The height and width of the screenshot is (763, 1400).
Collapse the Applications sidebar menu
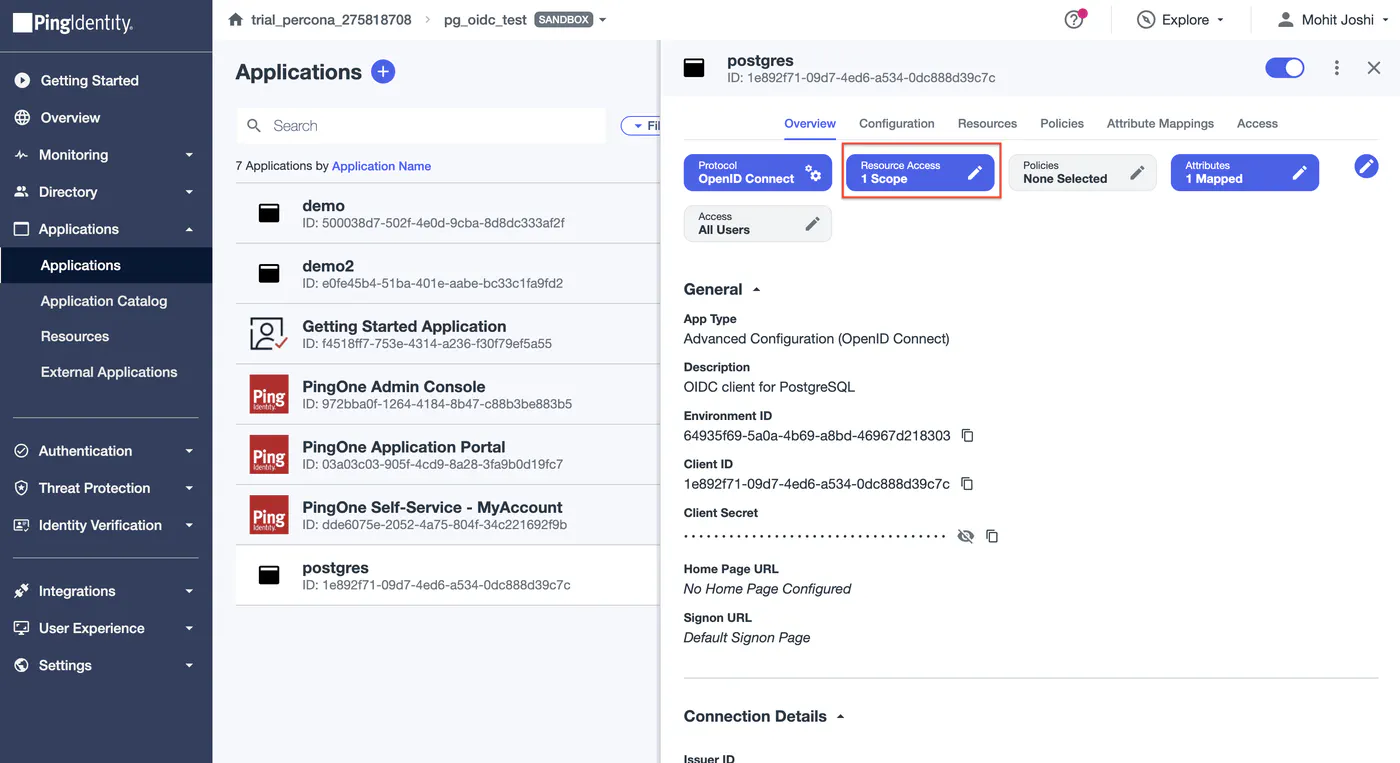[x=189, y=229]
